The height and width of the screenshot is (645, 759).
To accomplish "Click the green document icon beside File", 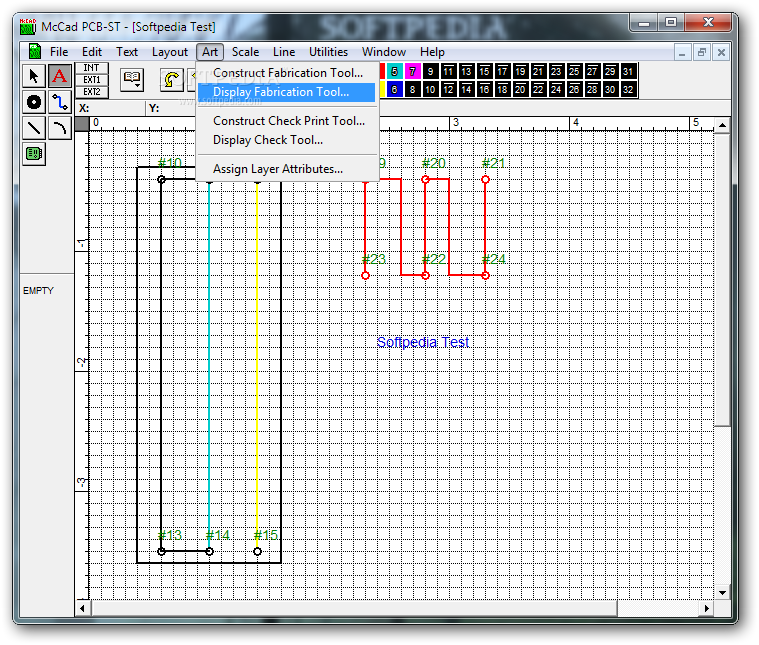I will 35,51.
